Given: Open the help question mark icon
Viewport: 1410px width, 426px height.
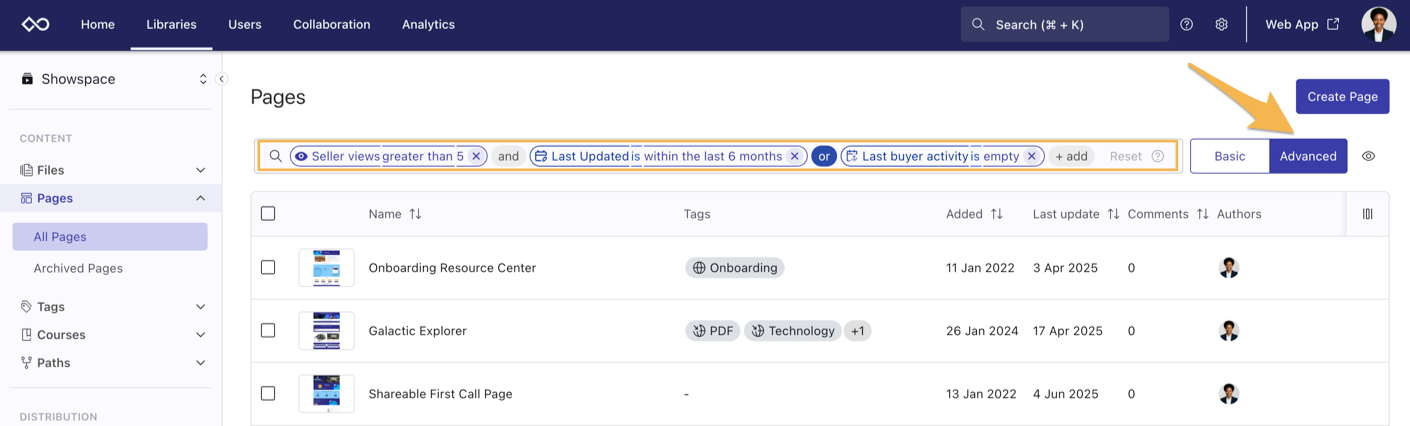Looking at the screenshot, I should [x=1186, y=24].
